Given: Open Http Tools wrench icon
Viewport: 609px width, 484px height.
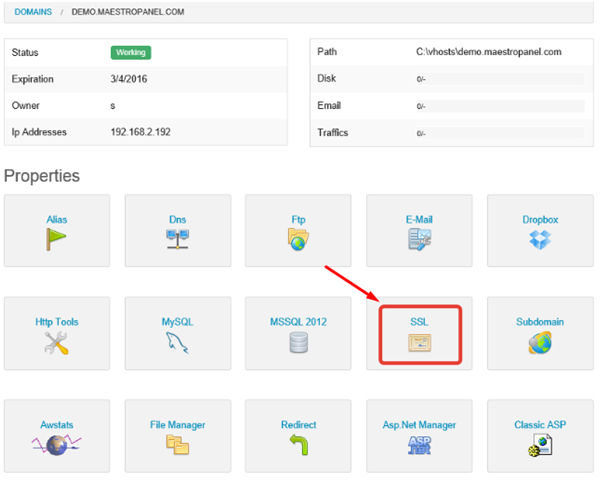Looking at the screenshot, I should (x=56, y=343).
